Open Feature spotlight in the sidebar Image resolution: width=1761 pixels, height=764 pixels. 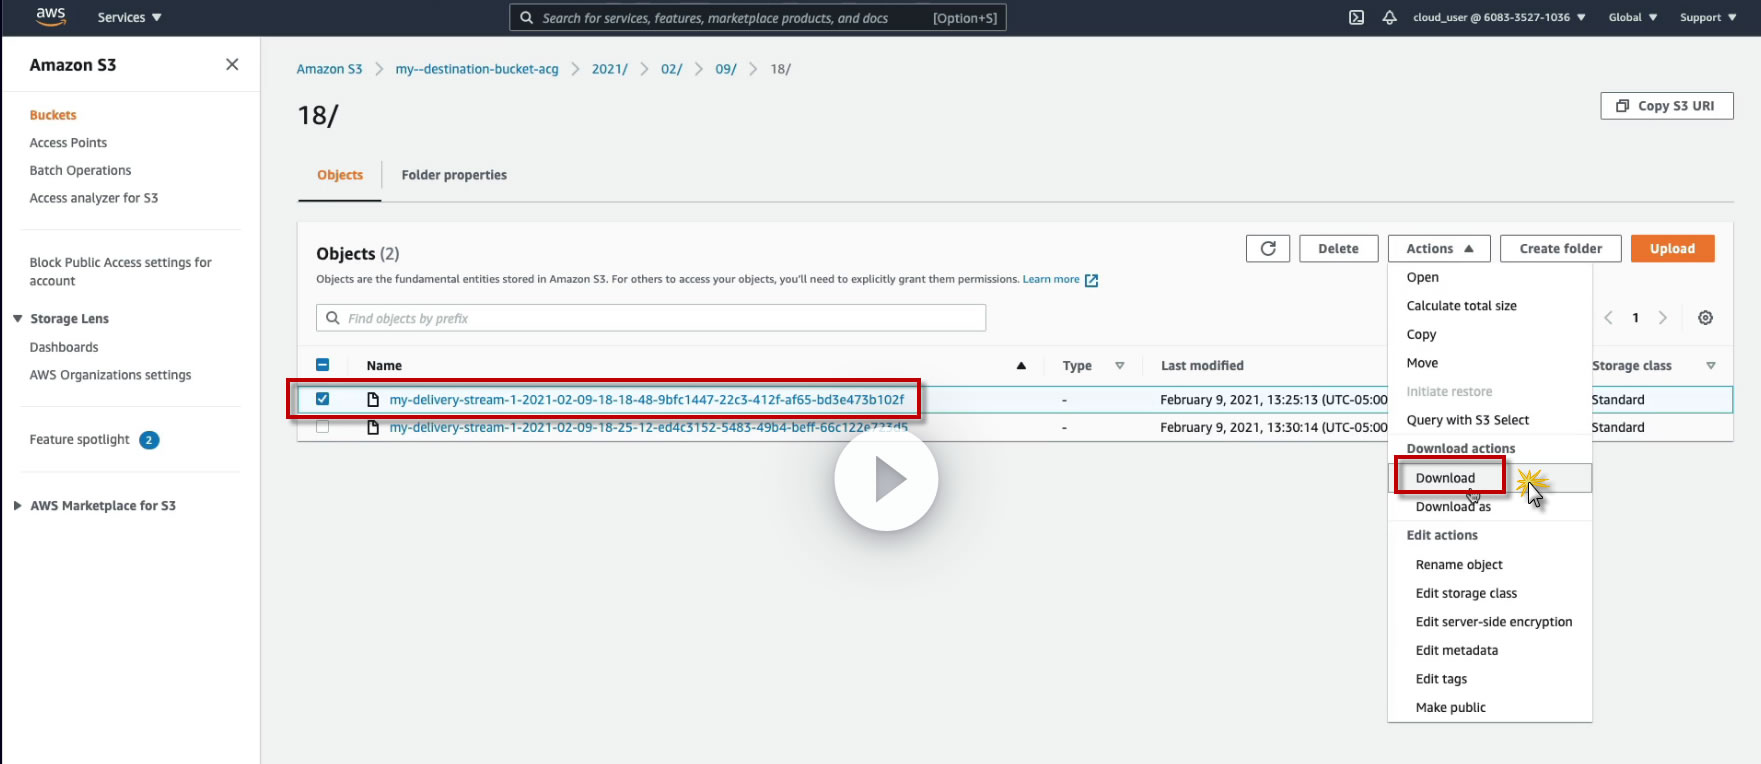[80, 440]
